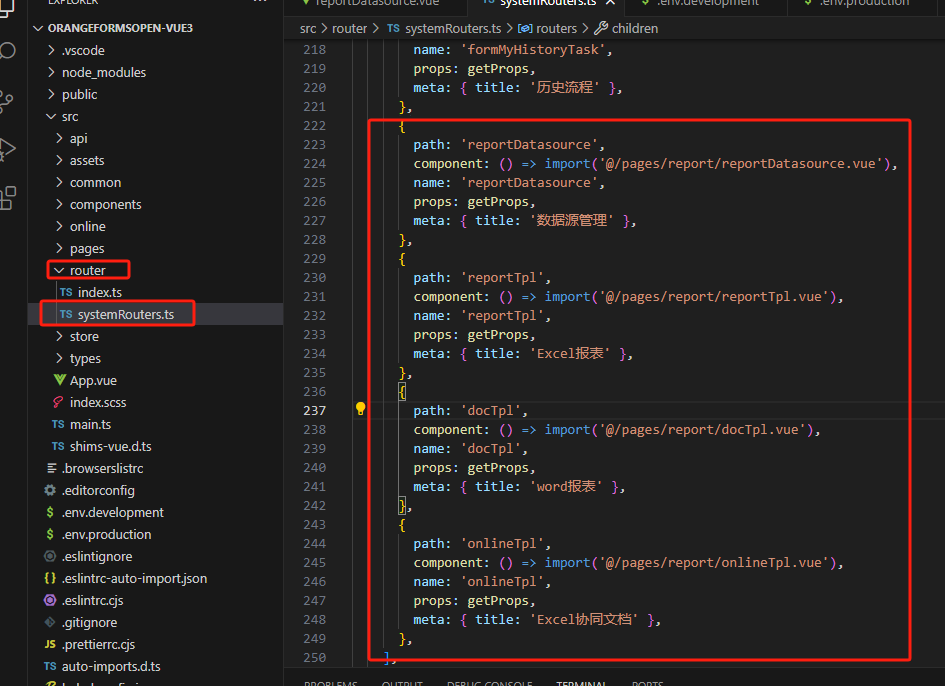Click the title '数据源管理' string

tap(571, 221)
